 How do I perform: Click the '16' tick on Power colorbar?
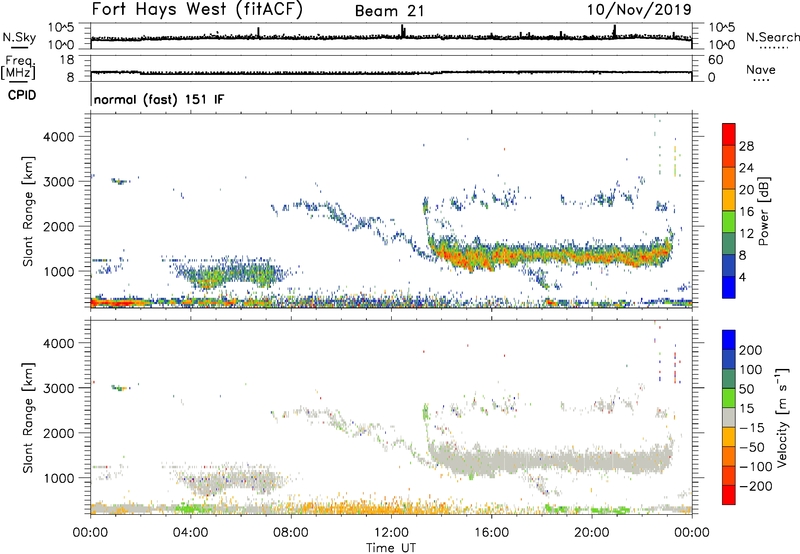click(746, 212)
